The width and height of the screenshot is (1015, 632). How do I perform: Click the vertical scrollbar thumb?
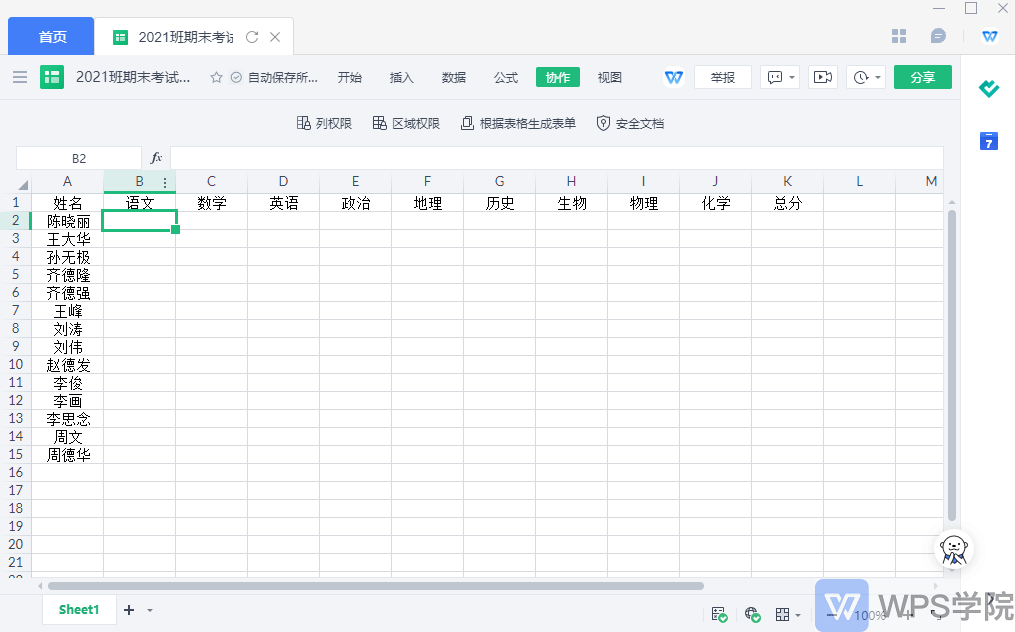(x=952, y=365)
